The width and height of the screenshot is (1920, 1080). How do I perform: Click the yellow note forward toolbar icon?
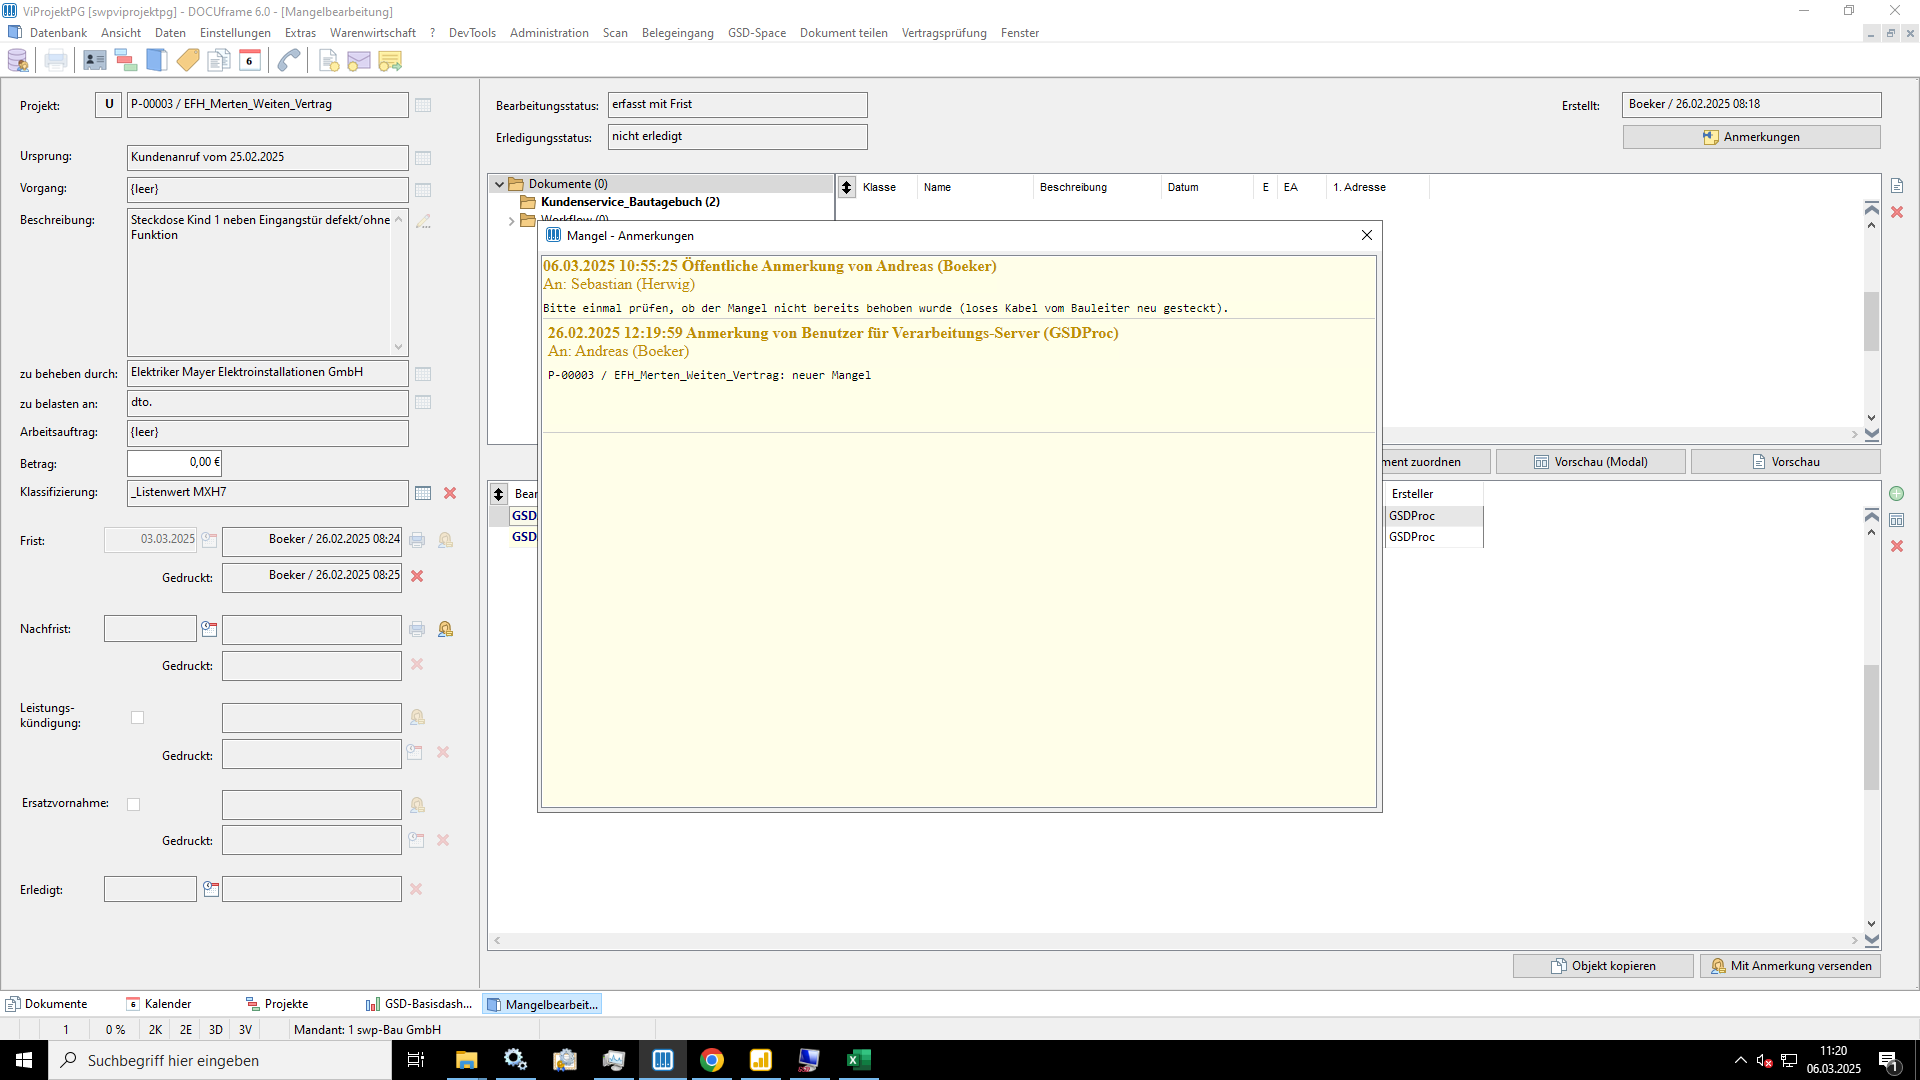pyautogui.click(x=390, y=61)
